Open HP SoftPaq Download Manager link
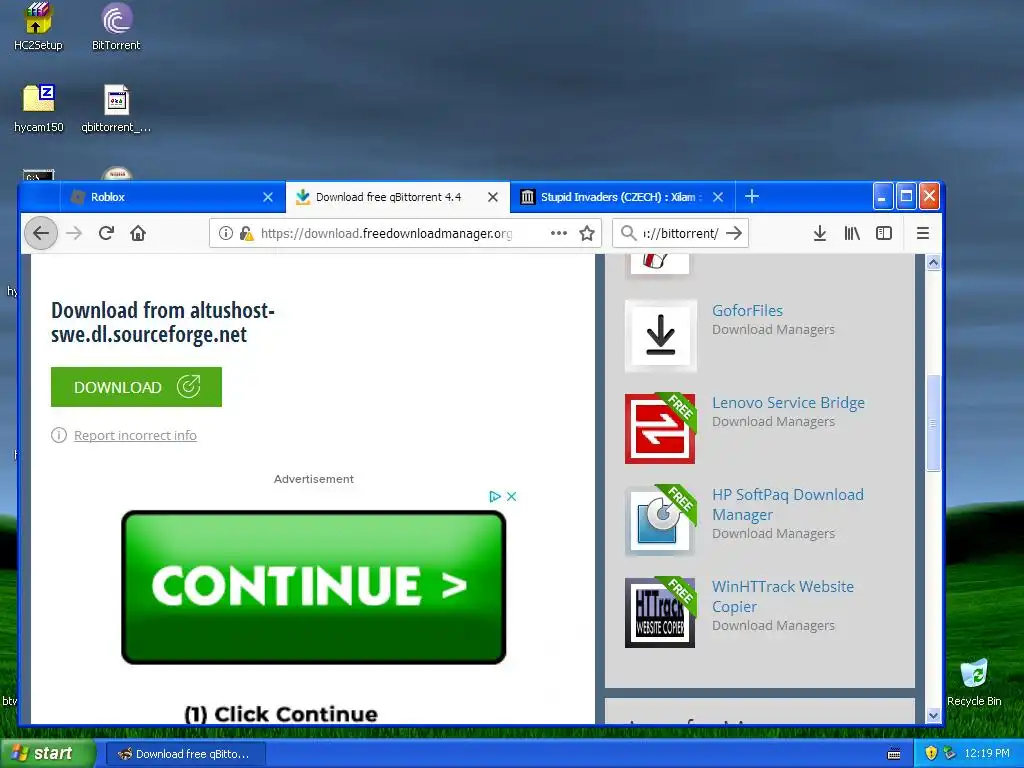Screen dimensions: 1024x768 point(788,504)
